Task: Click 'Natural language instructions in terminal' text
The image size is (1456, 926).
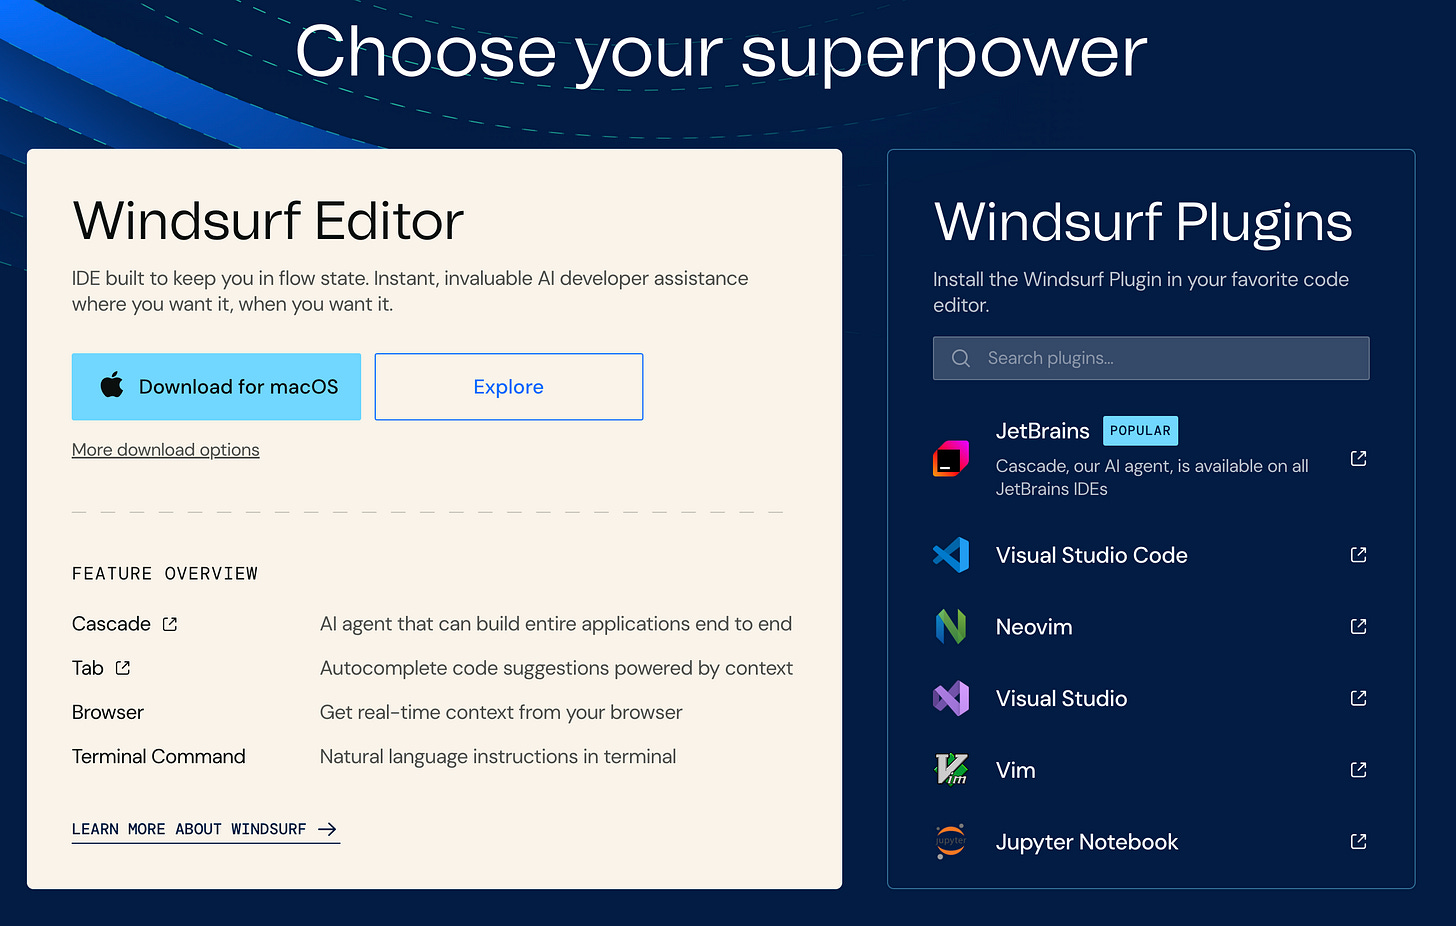Action: coord(498,756)
